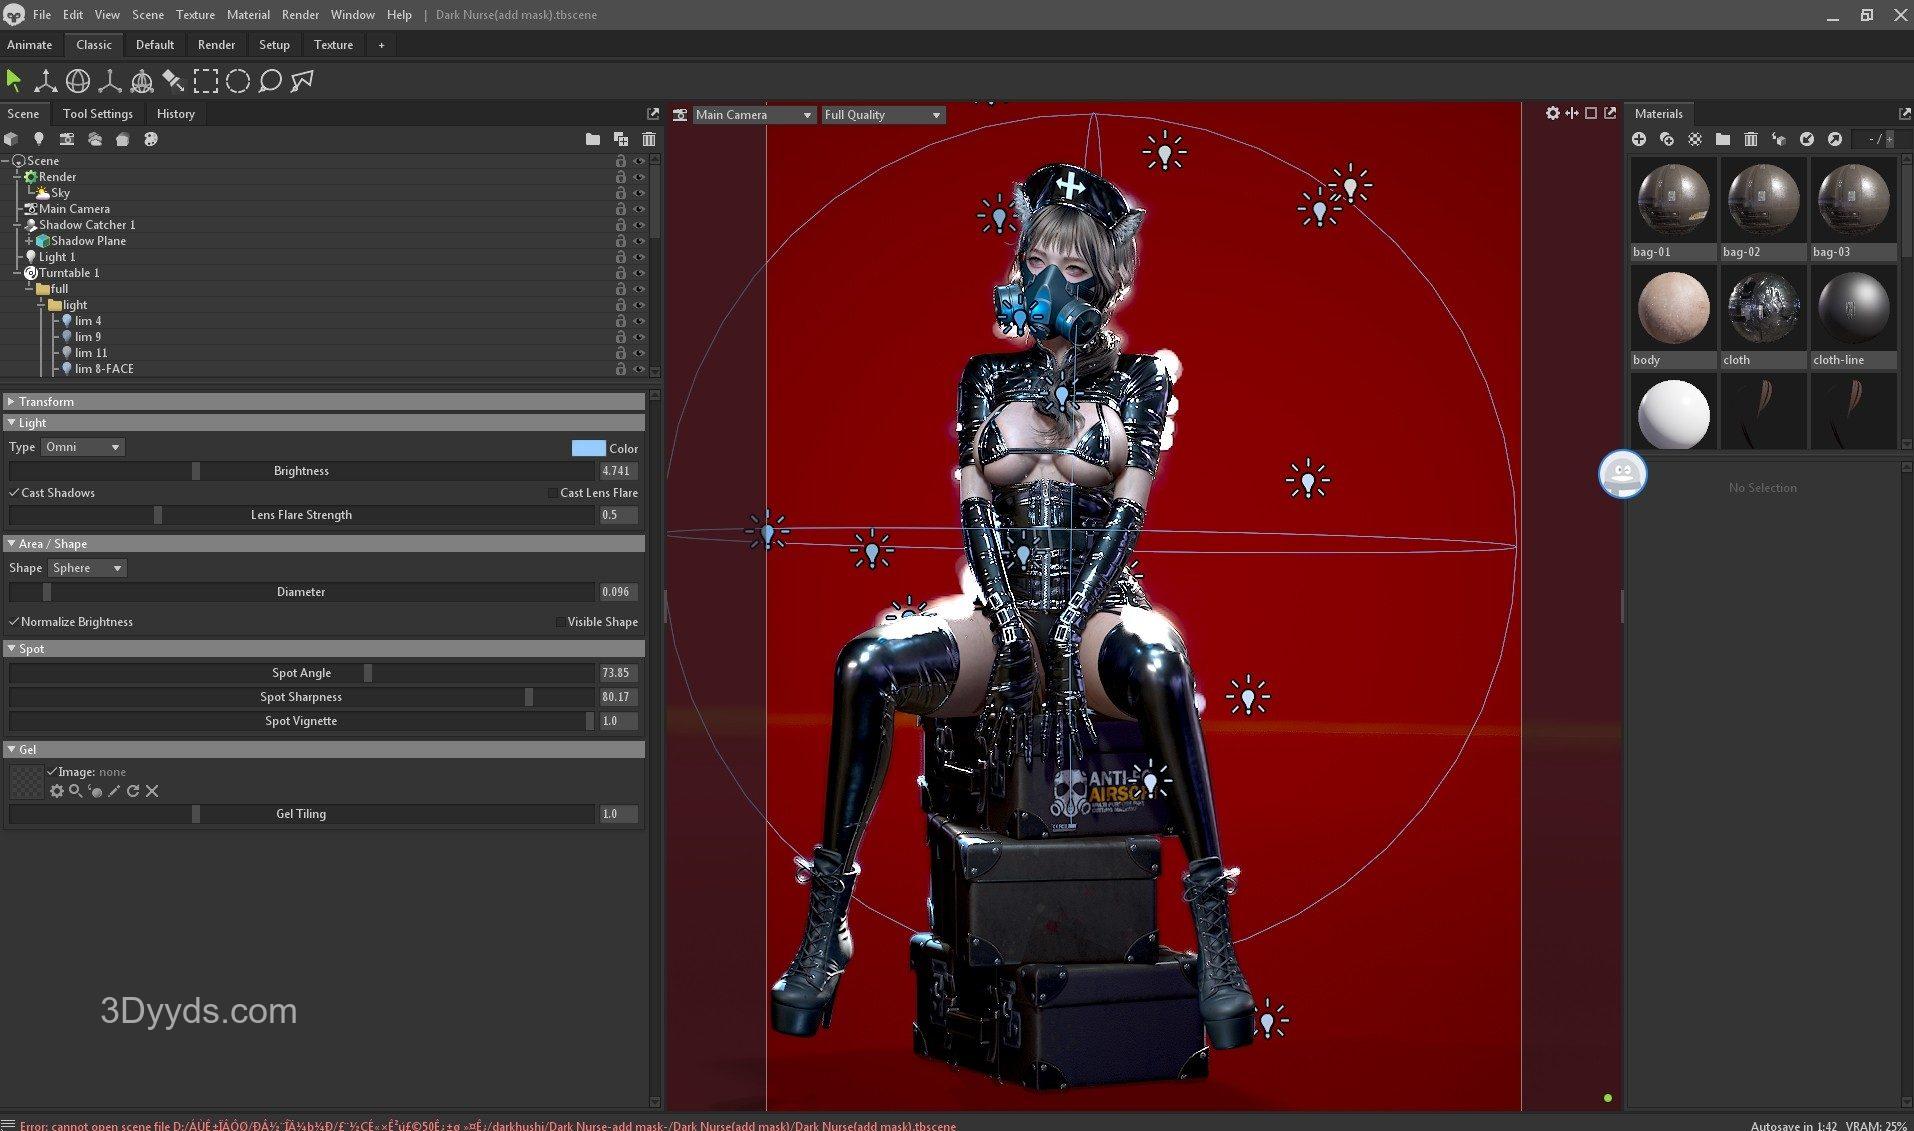The width and height of the screenshot is (1914, 1131).
Task: Create a new material with plus icon
Action: point(1639,139)
